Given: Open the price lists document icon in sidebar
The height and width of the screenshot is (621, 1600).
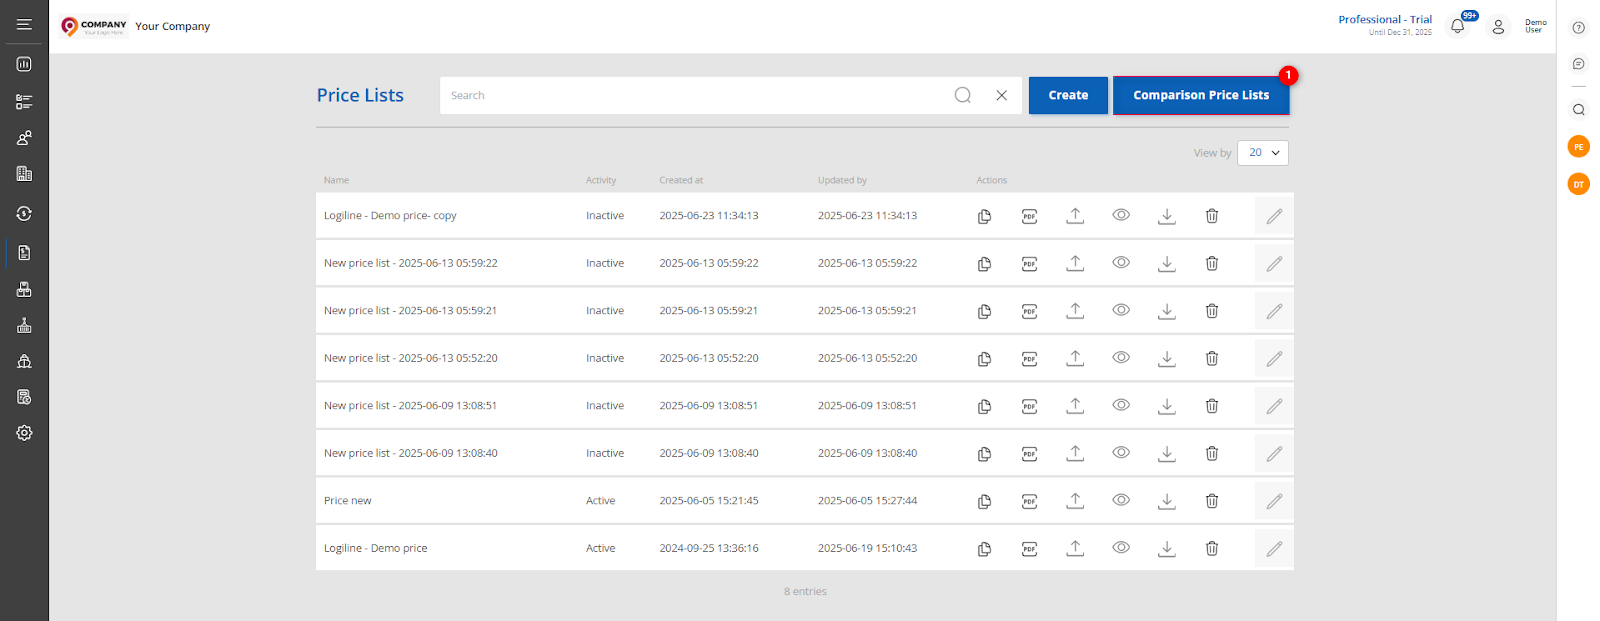Looking at the screenshot, I should (x=24, y=253).
